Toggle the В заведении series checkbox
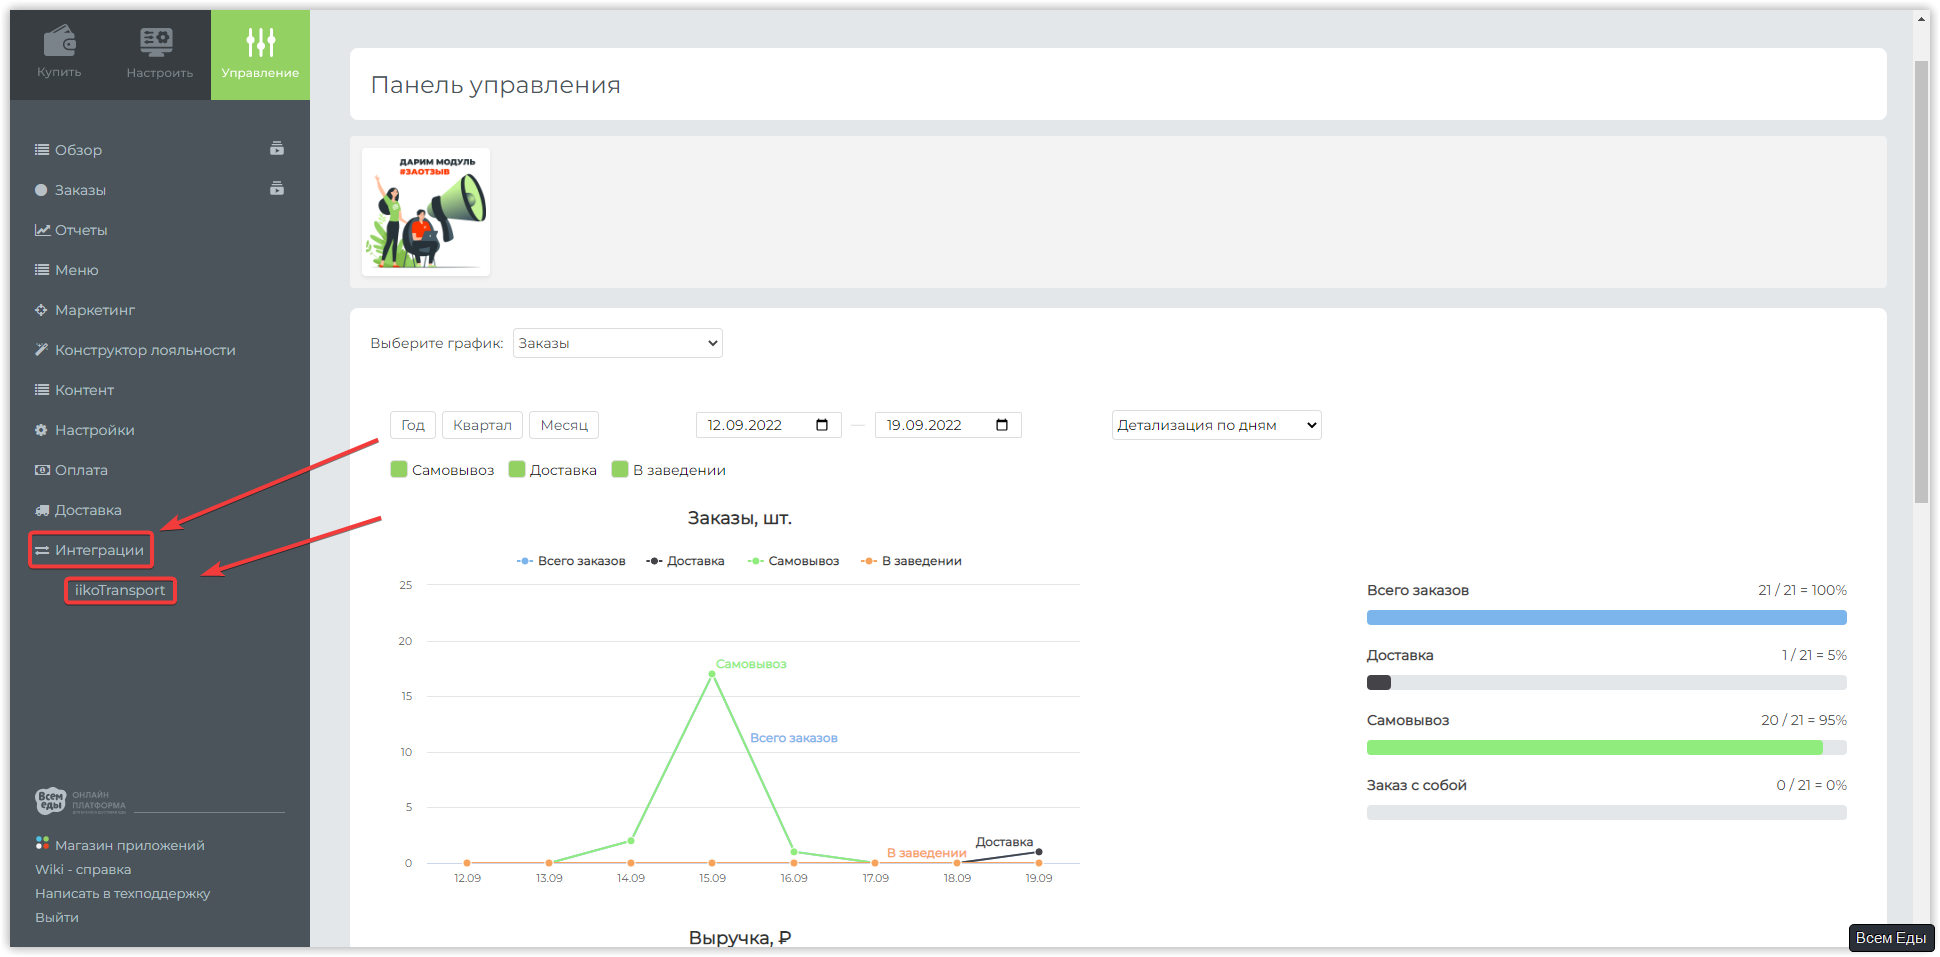 (620, 470)
